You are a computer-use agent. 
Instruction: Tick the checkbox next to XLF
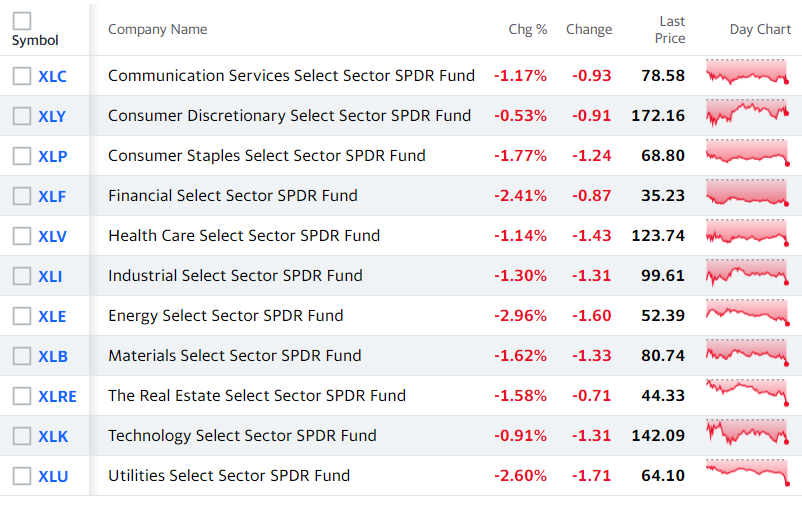[22, 195]
